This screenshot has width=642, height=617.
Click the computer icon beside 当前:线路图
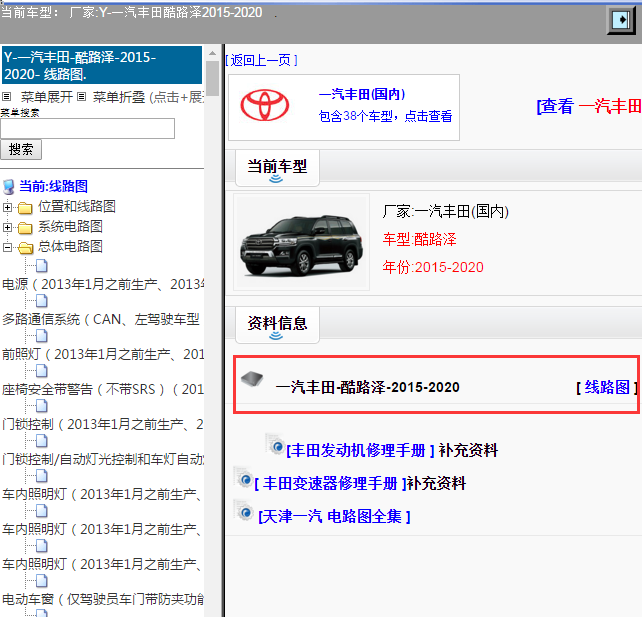click(9, 187)
